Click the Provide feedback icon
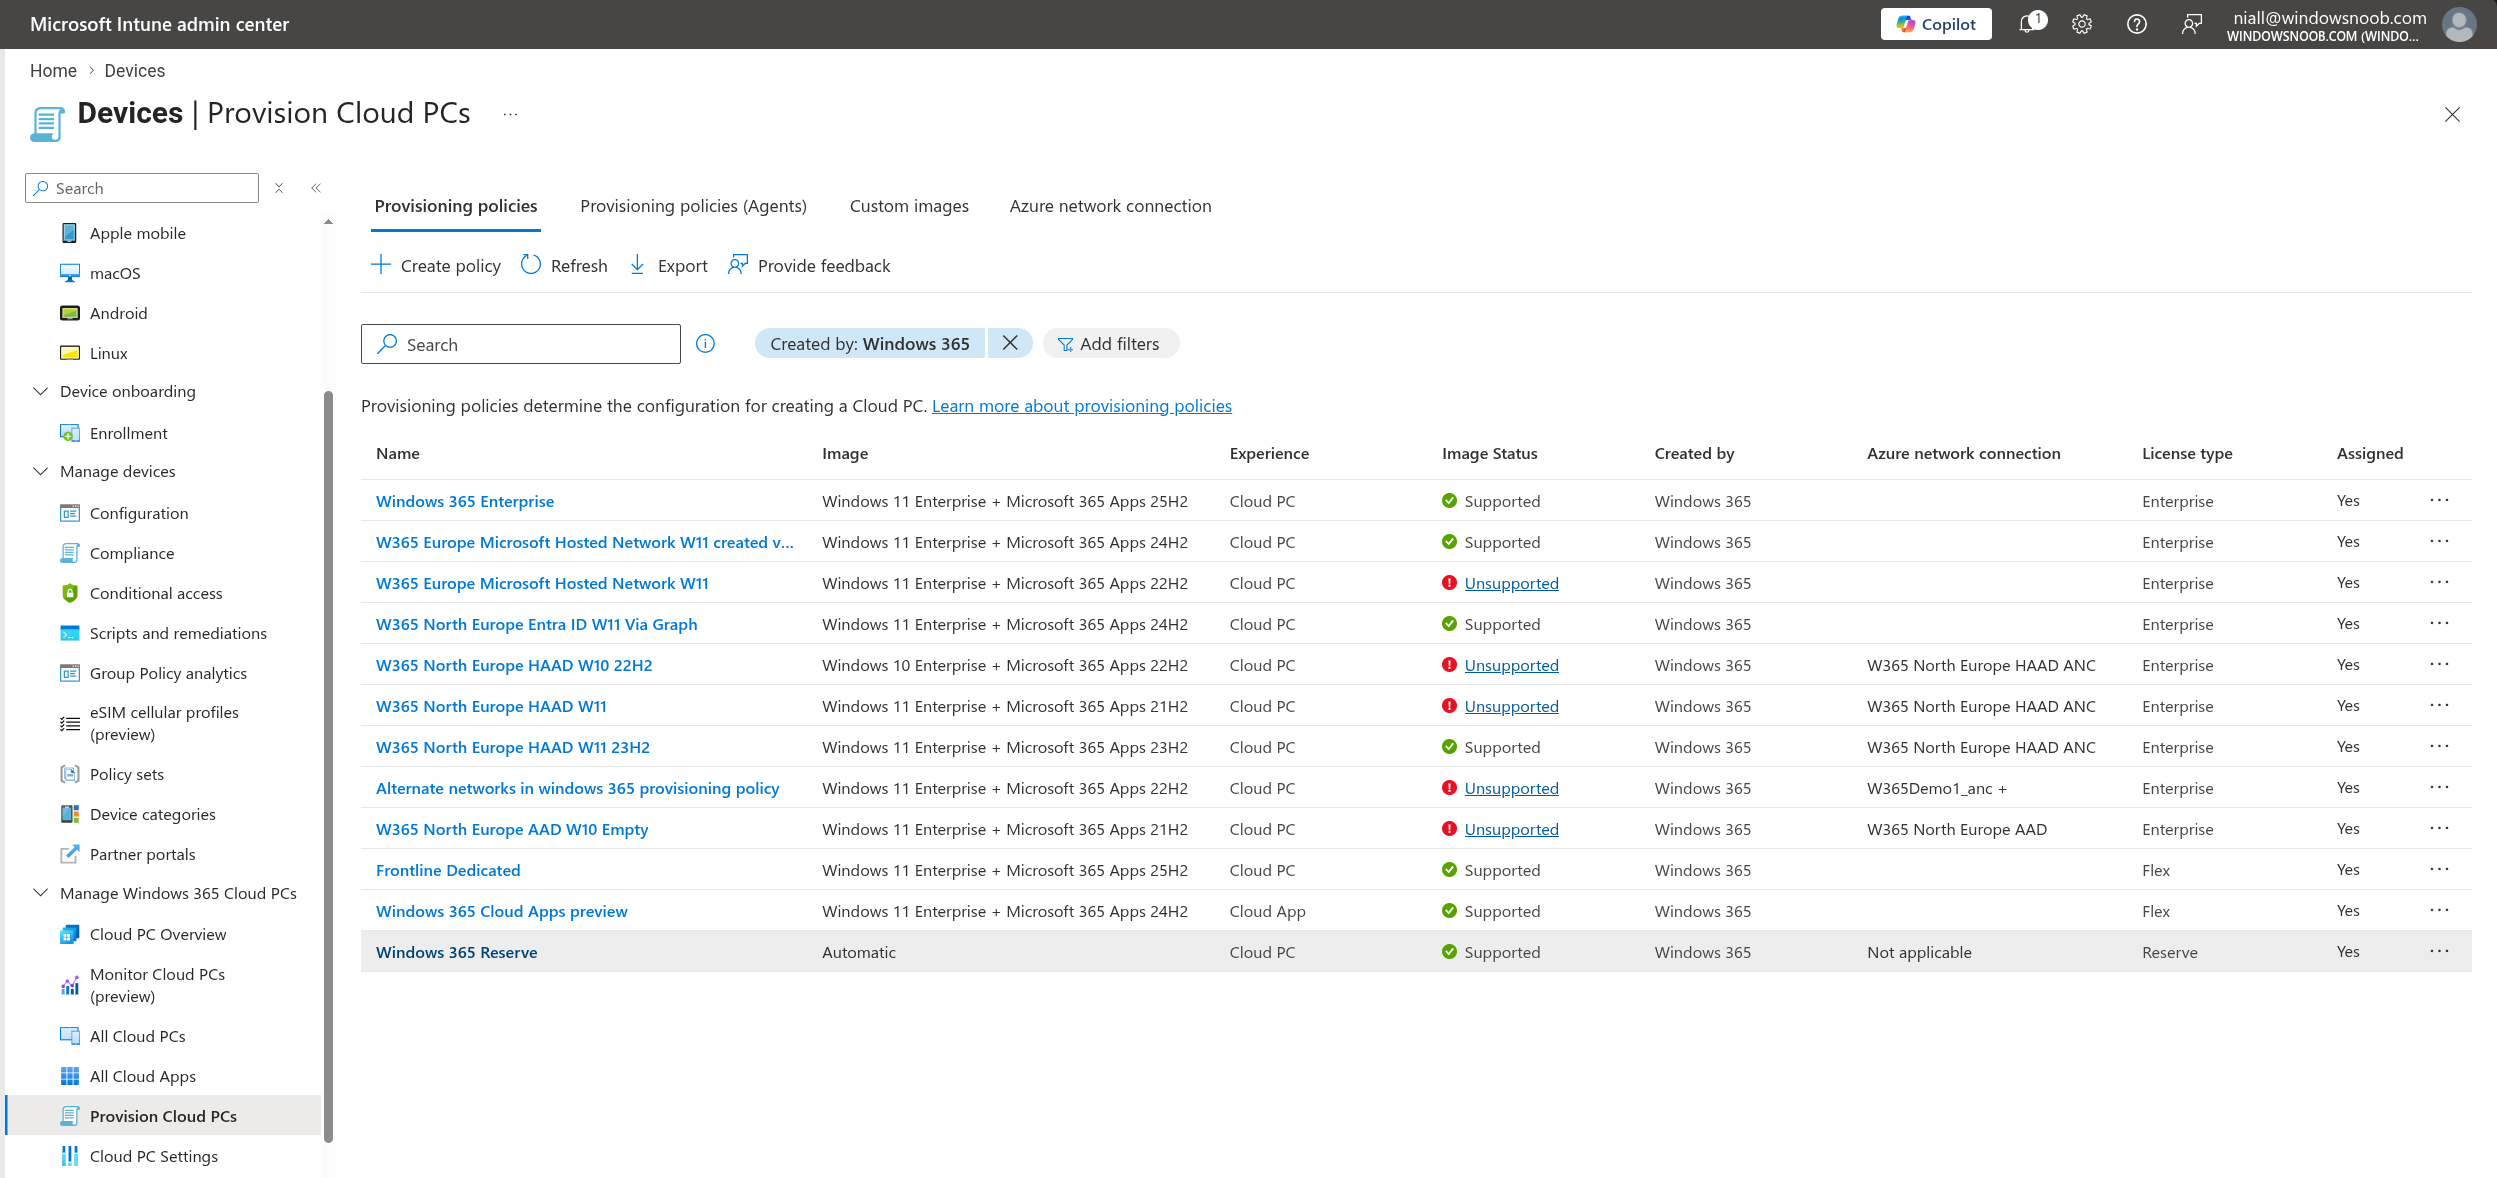The height and width of the screenshot is (1178, 2497). click(x=738, y=265)
